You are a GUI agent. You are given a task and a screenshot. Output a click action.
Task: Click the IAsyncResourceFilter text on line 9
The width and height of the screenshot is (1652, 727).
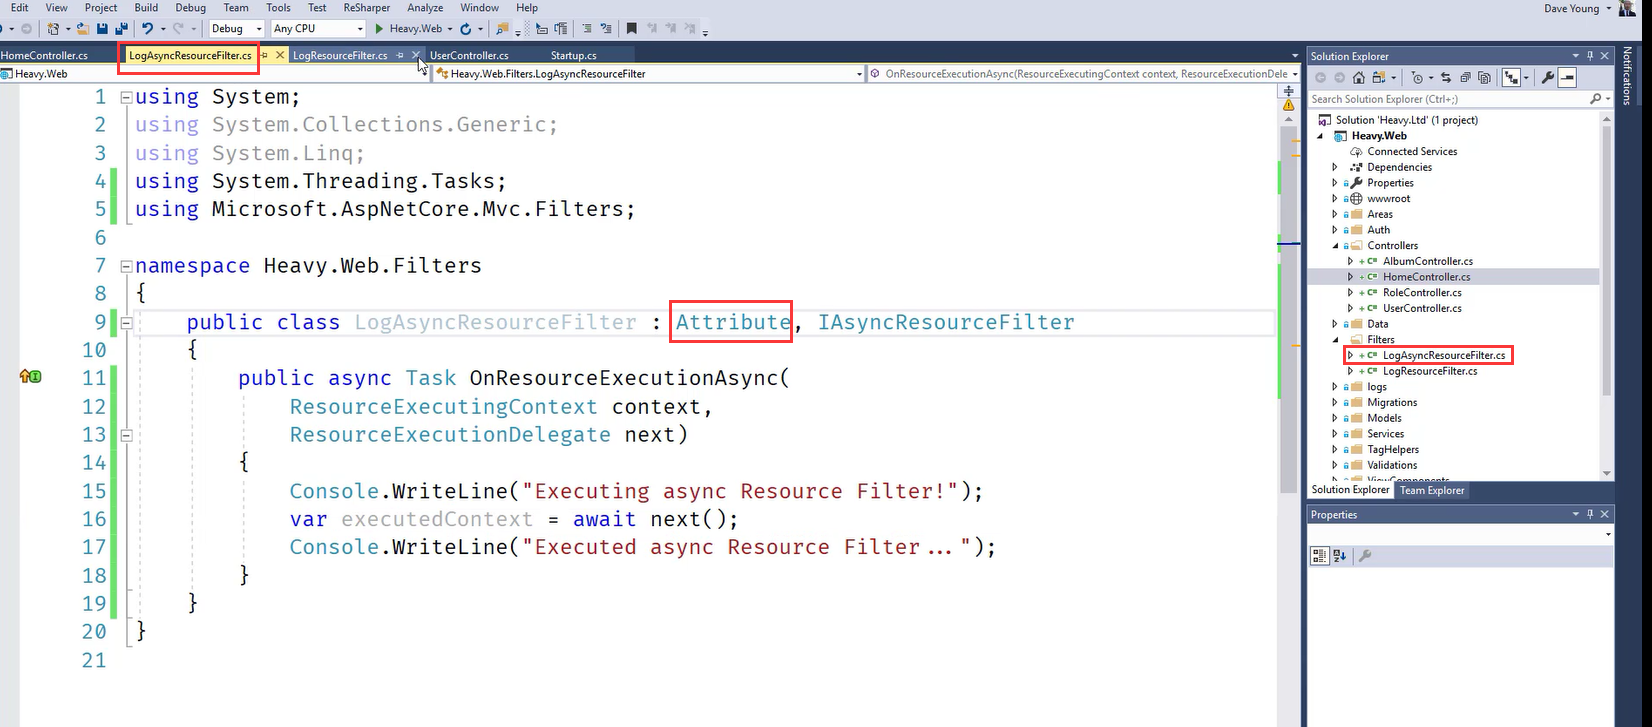click(x=946, y=322)
